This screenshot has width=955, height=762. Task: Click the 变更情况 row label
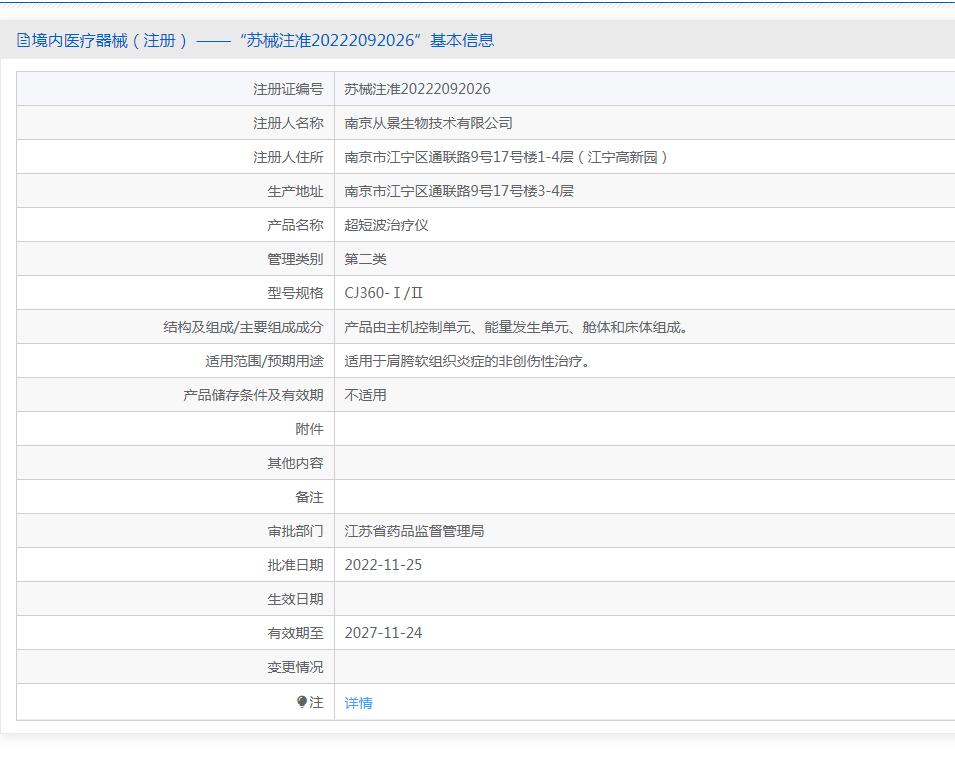click(x=295, y=667)
